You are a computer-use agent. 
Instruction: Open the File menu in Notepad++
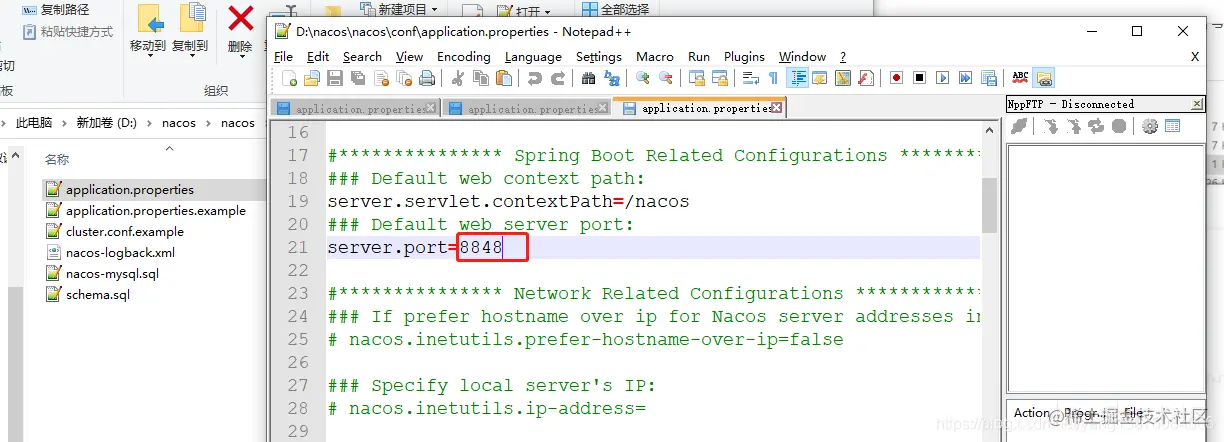point(283,57)
